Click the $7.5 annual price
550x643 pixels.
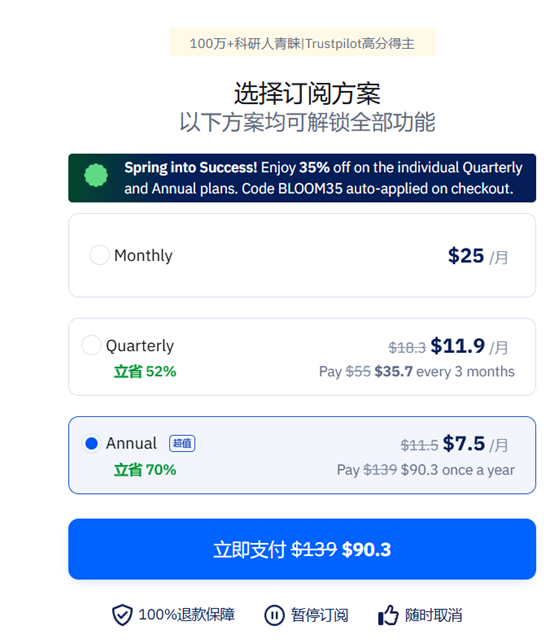[x=464, y=444]
